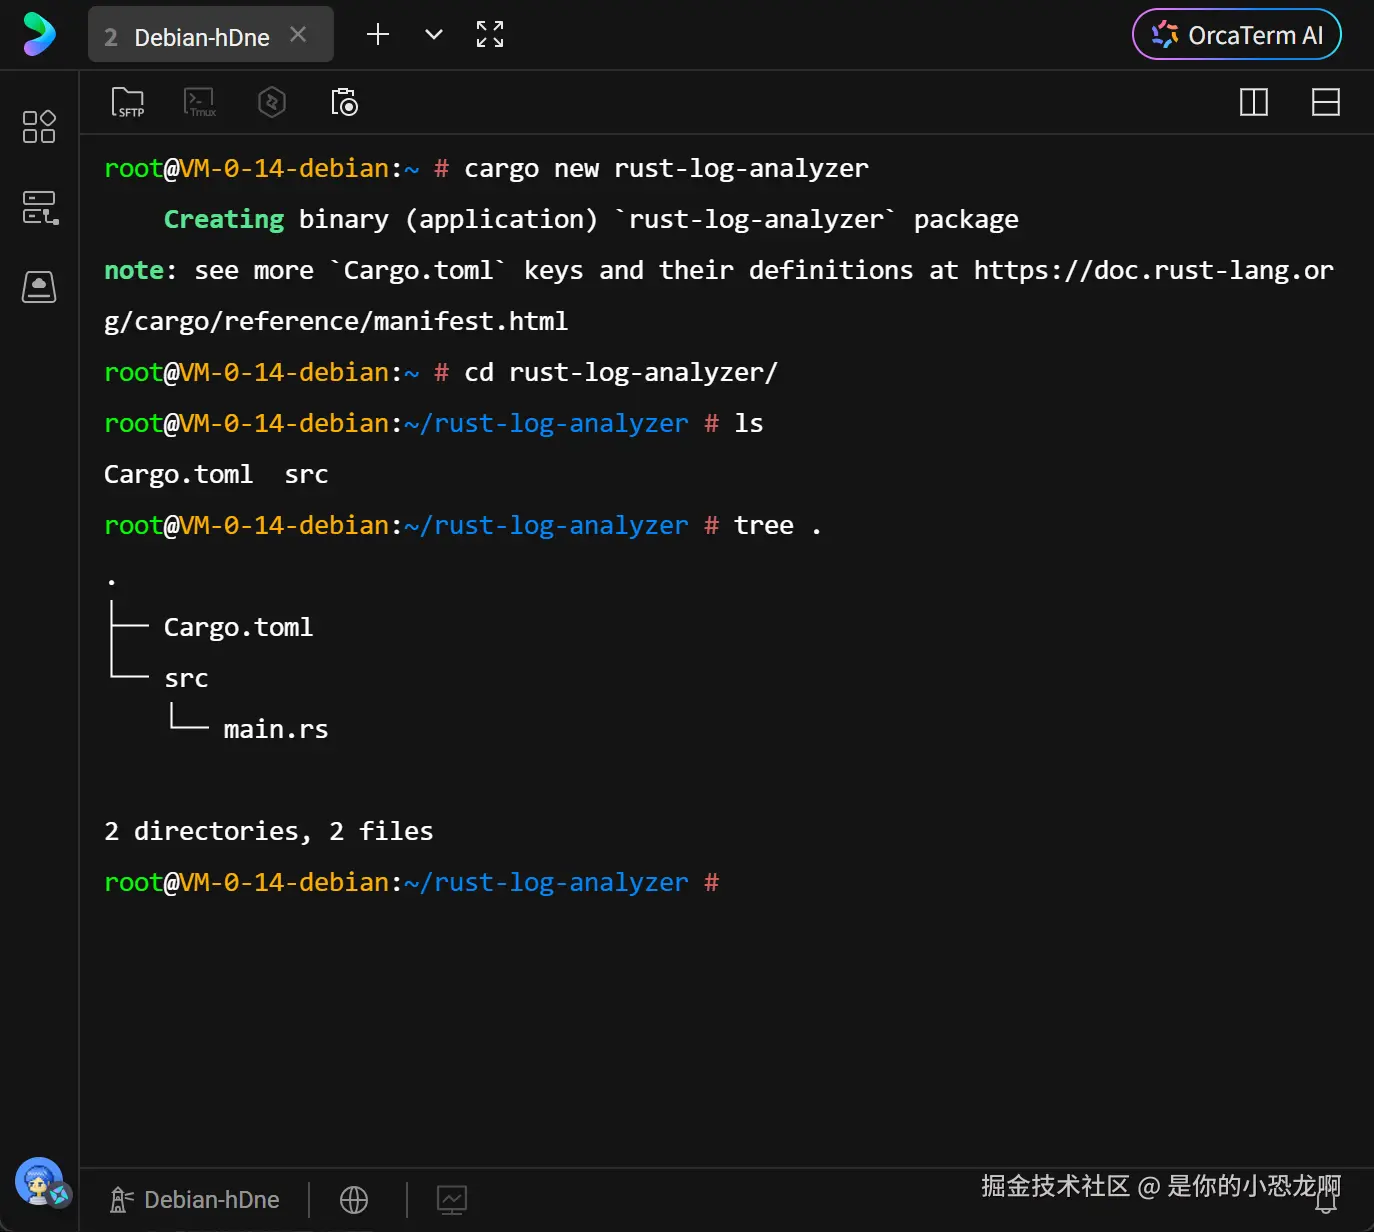
Task: Open the user avatar profile
Action: click(x=40, y=1182)
